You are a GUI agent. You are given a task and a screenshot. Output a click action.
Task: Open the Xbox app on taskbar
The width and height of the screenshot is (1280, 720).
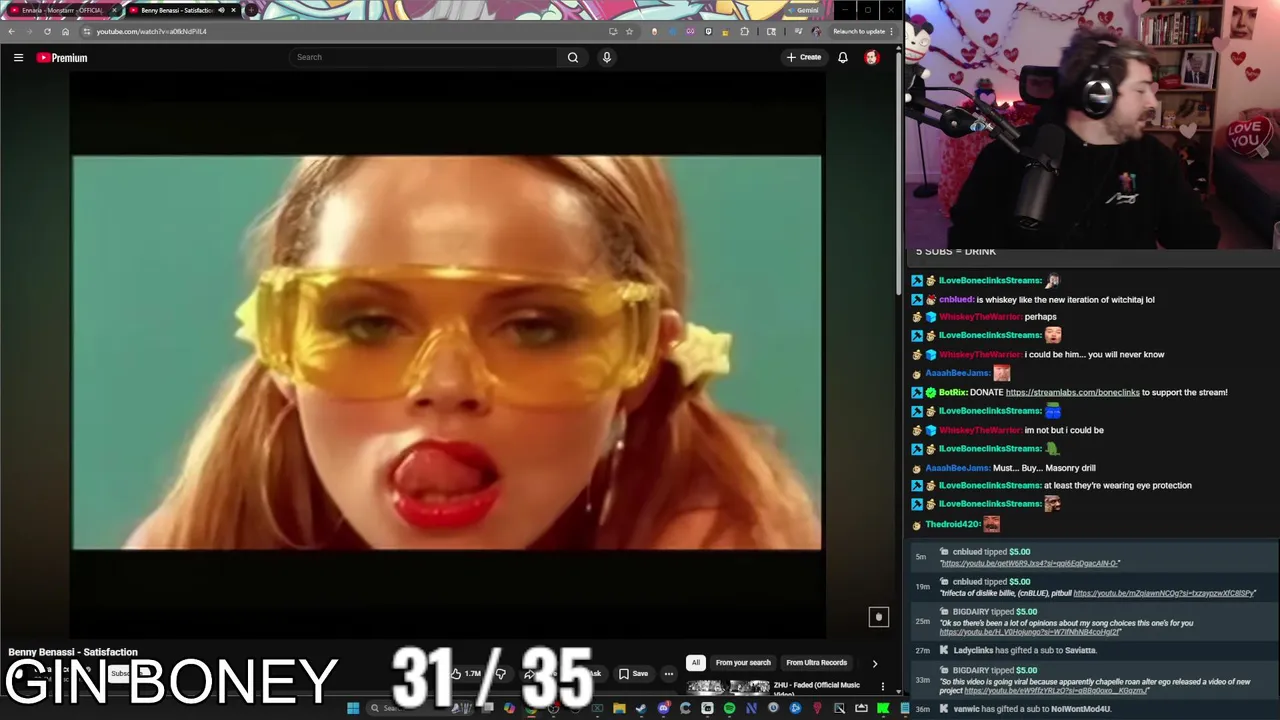coord(597,708)
